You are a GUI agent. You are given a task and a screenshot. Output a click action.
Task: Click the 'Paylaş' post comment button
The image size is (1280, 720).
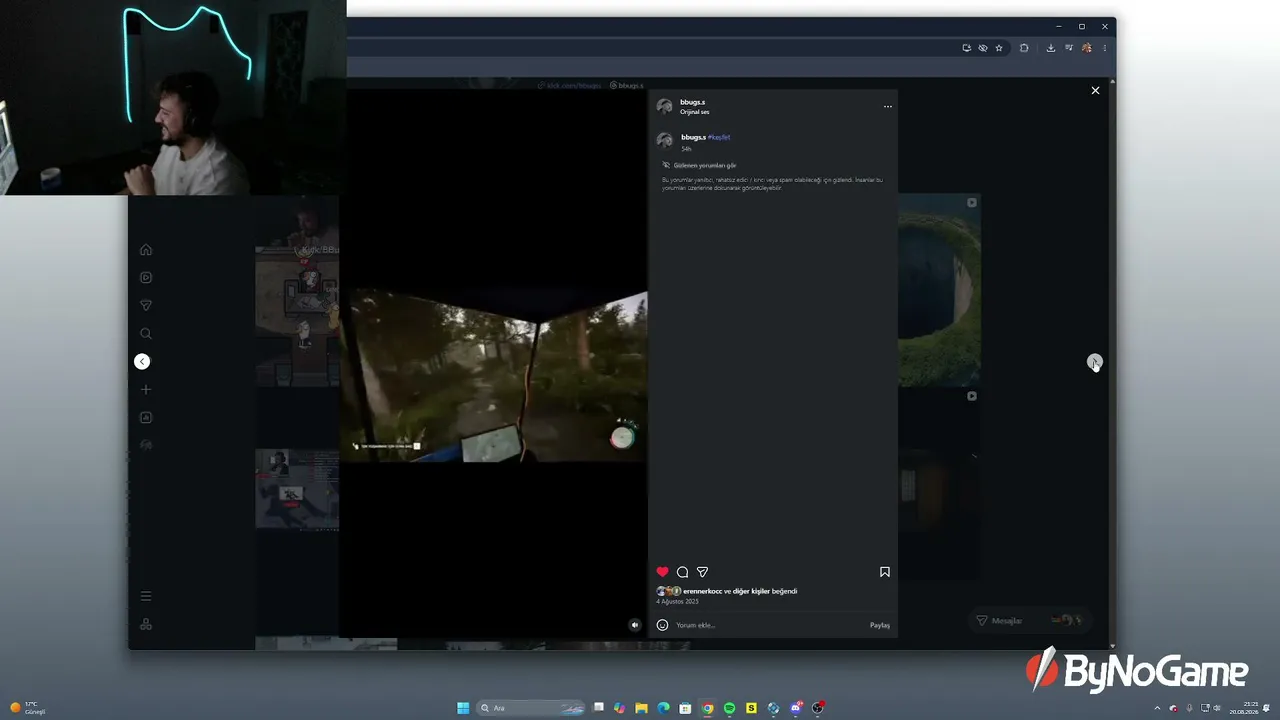pos(880,625)
